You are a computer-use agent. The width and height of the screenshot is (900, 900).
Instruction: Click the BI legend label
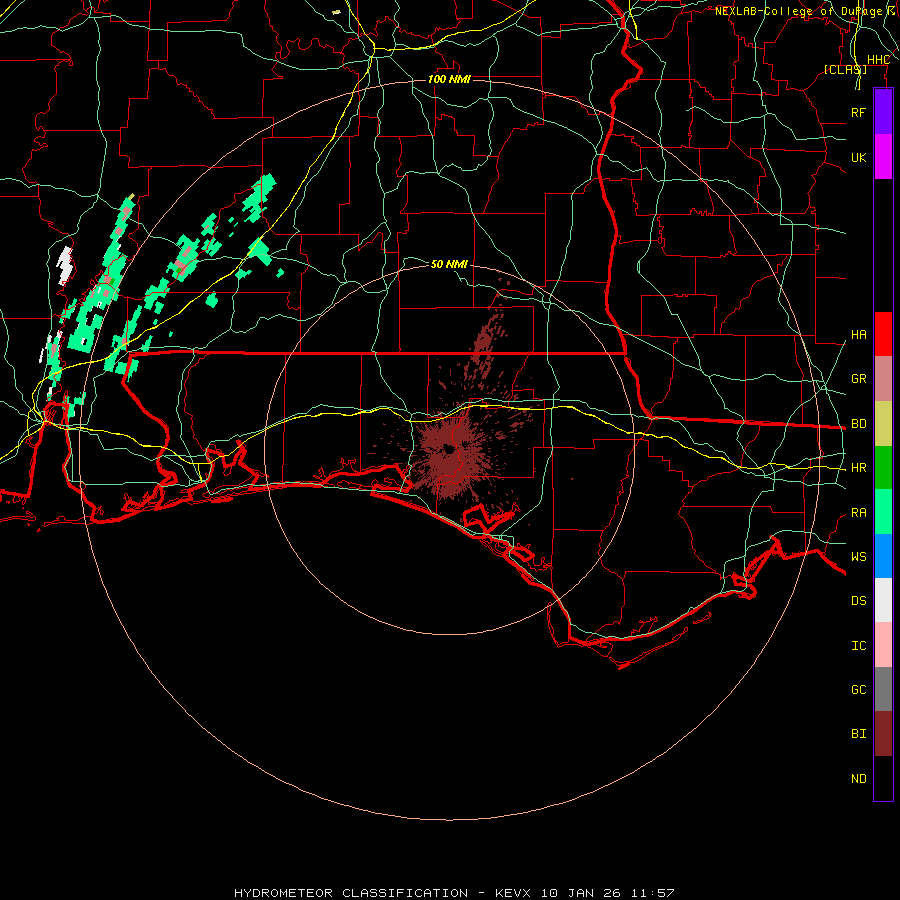pos(858,734)
